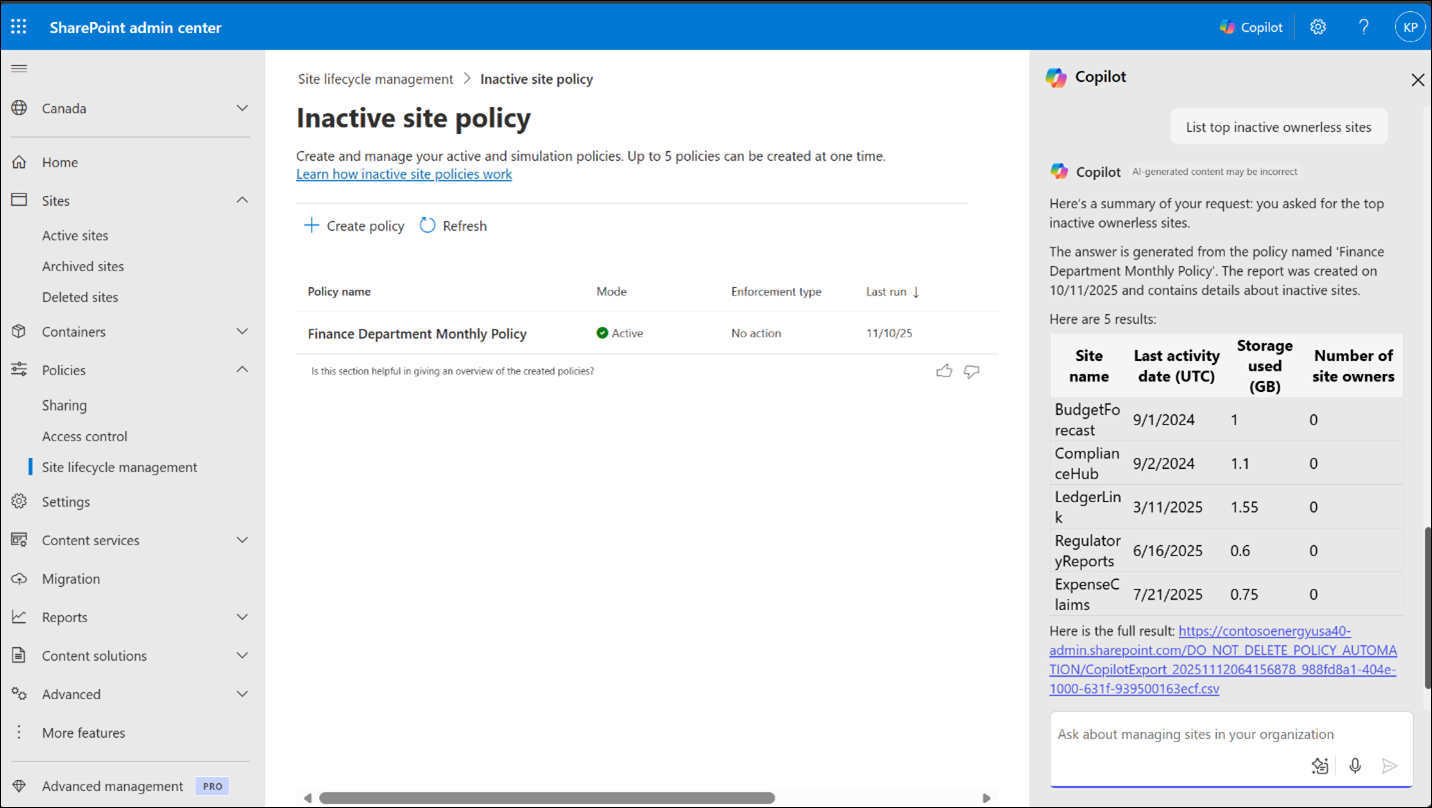
Task: Select Active sites in the sidebar
Action: tap(75, 235)
